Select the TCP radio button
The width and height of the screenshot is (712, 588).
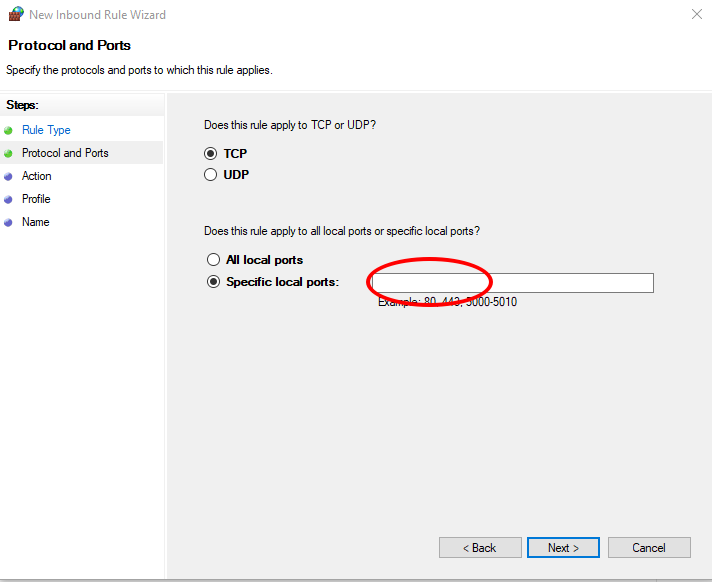[x=210, y=153]
